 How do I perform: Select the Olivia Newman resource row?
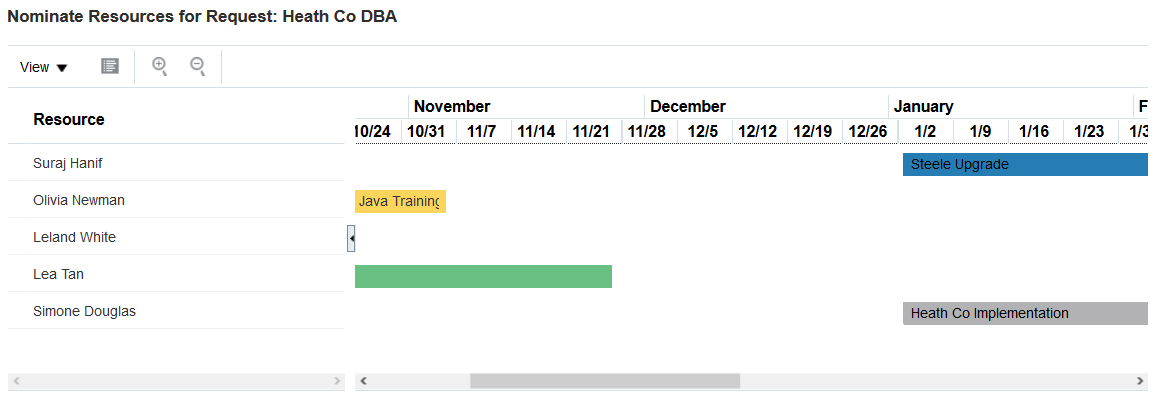pos(176,201)
